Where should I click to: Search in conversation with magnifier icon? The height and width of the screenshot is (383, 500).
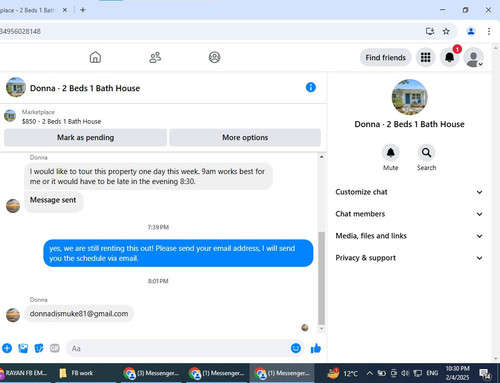[x=426, y=153]
